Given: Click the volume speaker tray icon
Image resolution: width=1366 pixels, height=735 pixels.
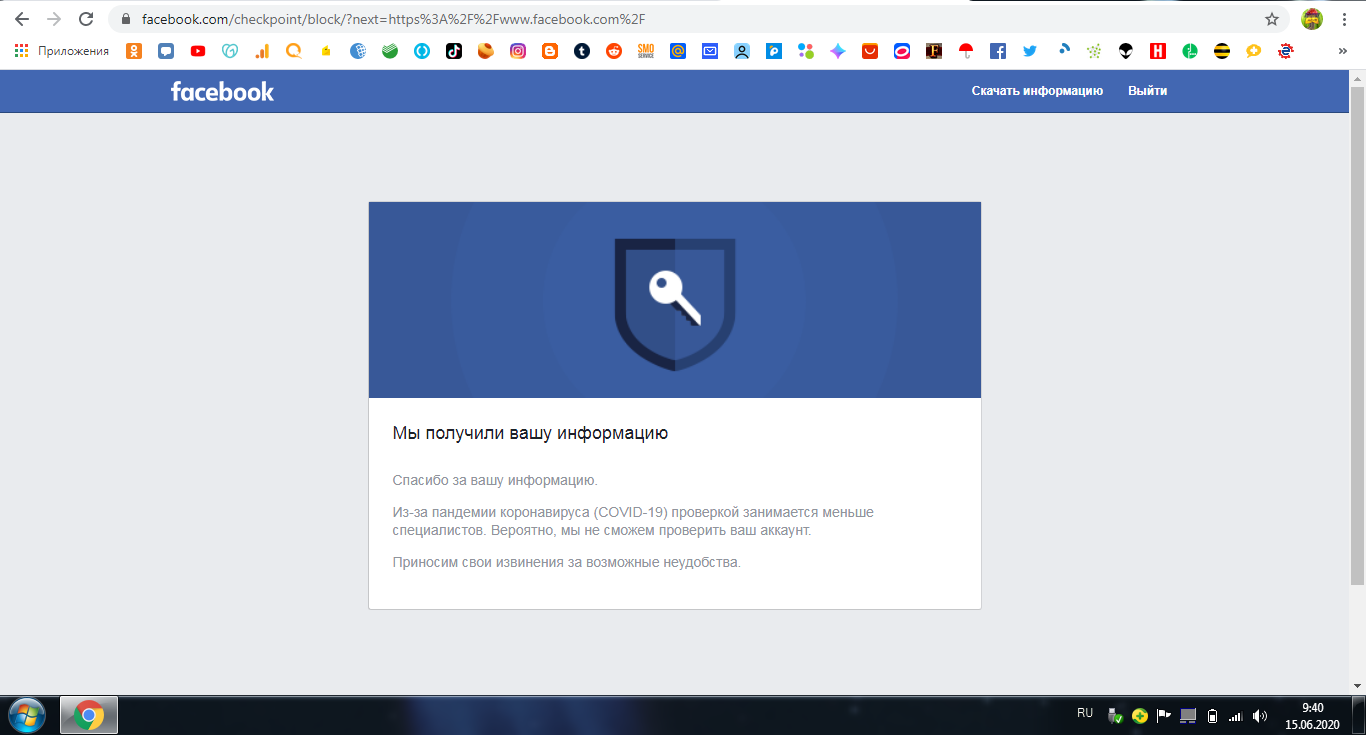Looking at the screenshot, I should click(1260, 716).
